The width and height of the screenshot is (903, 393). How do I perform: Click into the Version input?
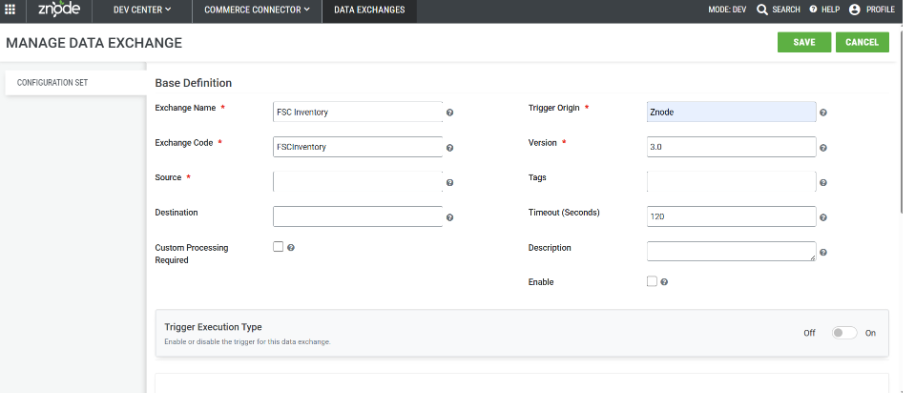(x=731, y=147)
